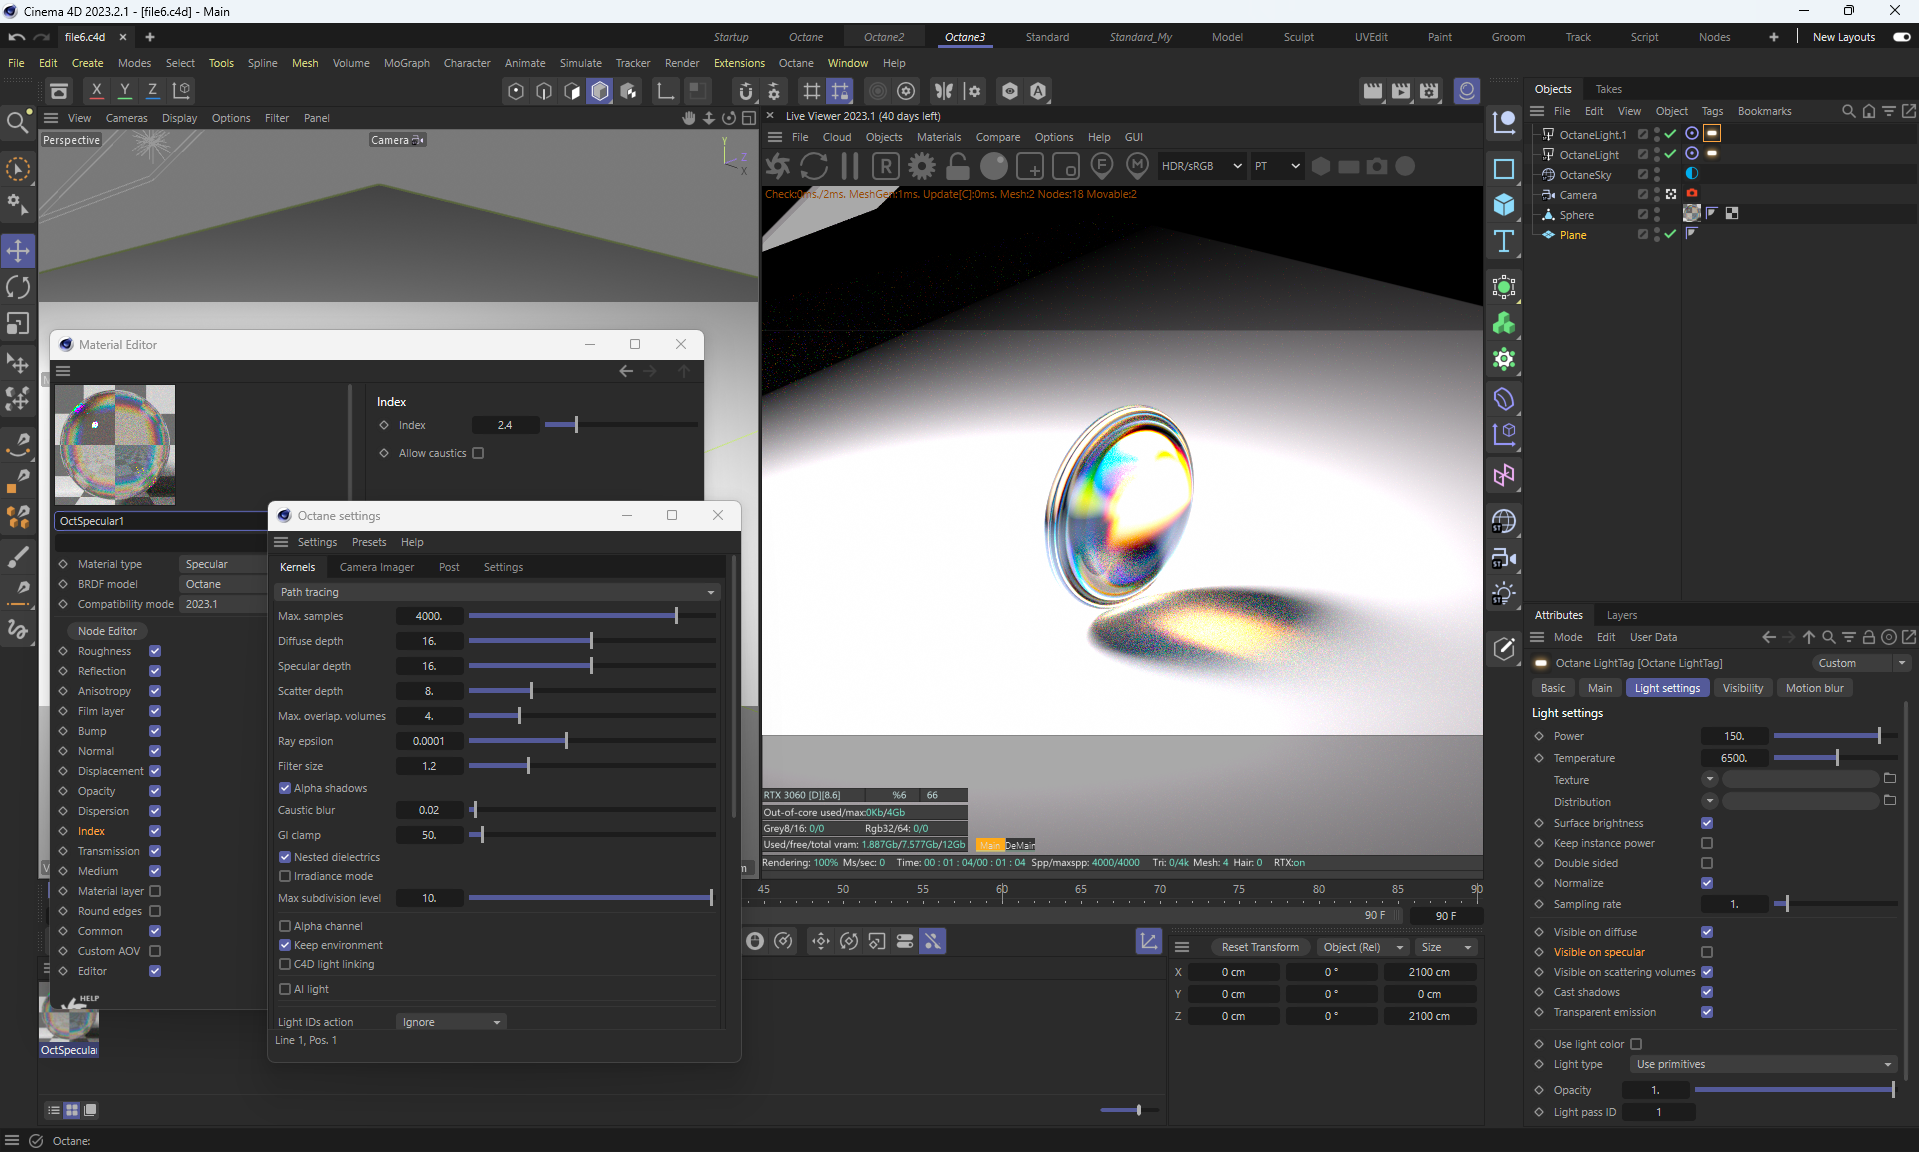Add a Cube primitive from the side palette

(1504, 205)
